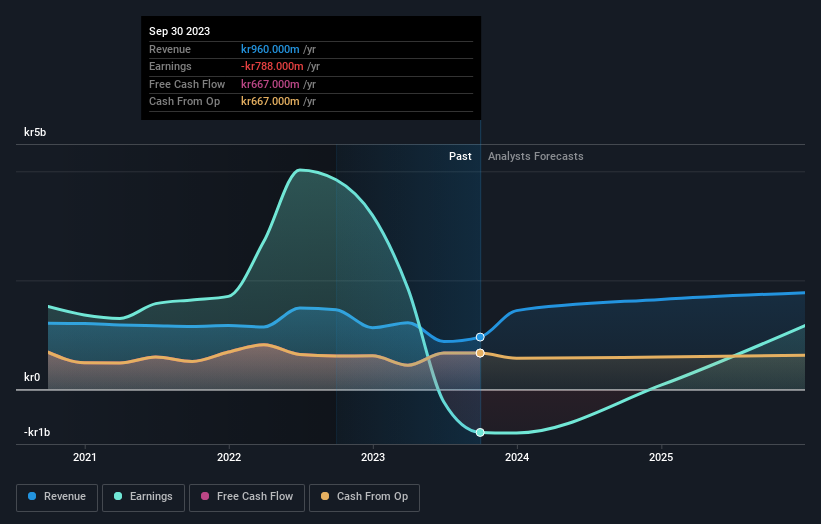821x524 pixels.
Task: Click the Past label
Action: point(460,156)
